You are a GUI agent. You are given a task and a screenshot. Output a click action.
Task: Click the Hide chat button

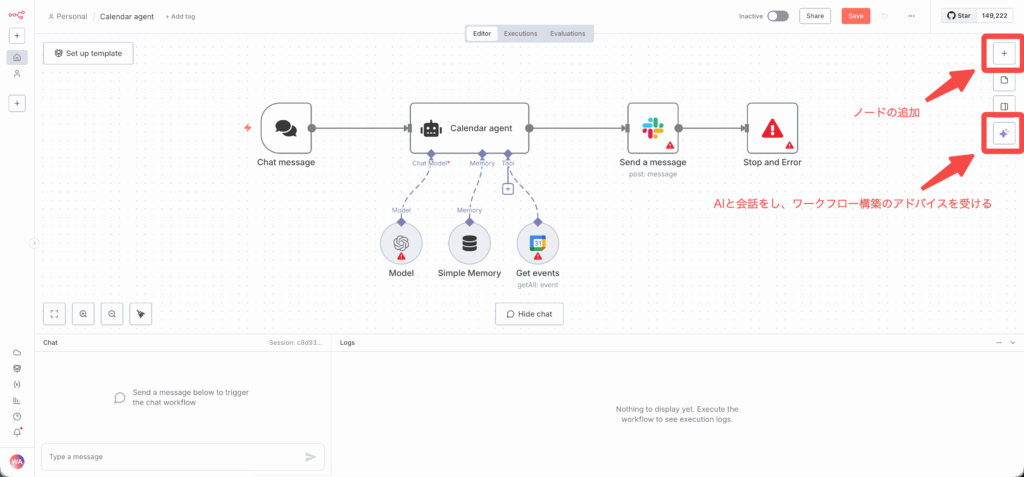pyautogui.click(x=529, y=314)
